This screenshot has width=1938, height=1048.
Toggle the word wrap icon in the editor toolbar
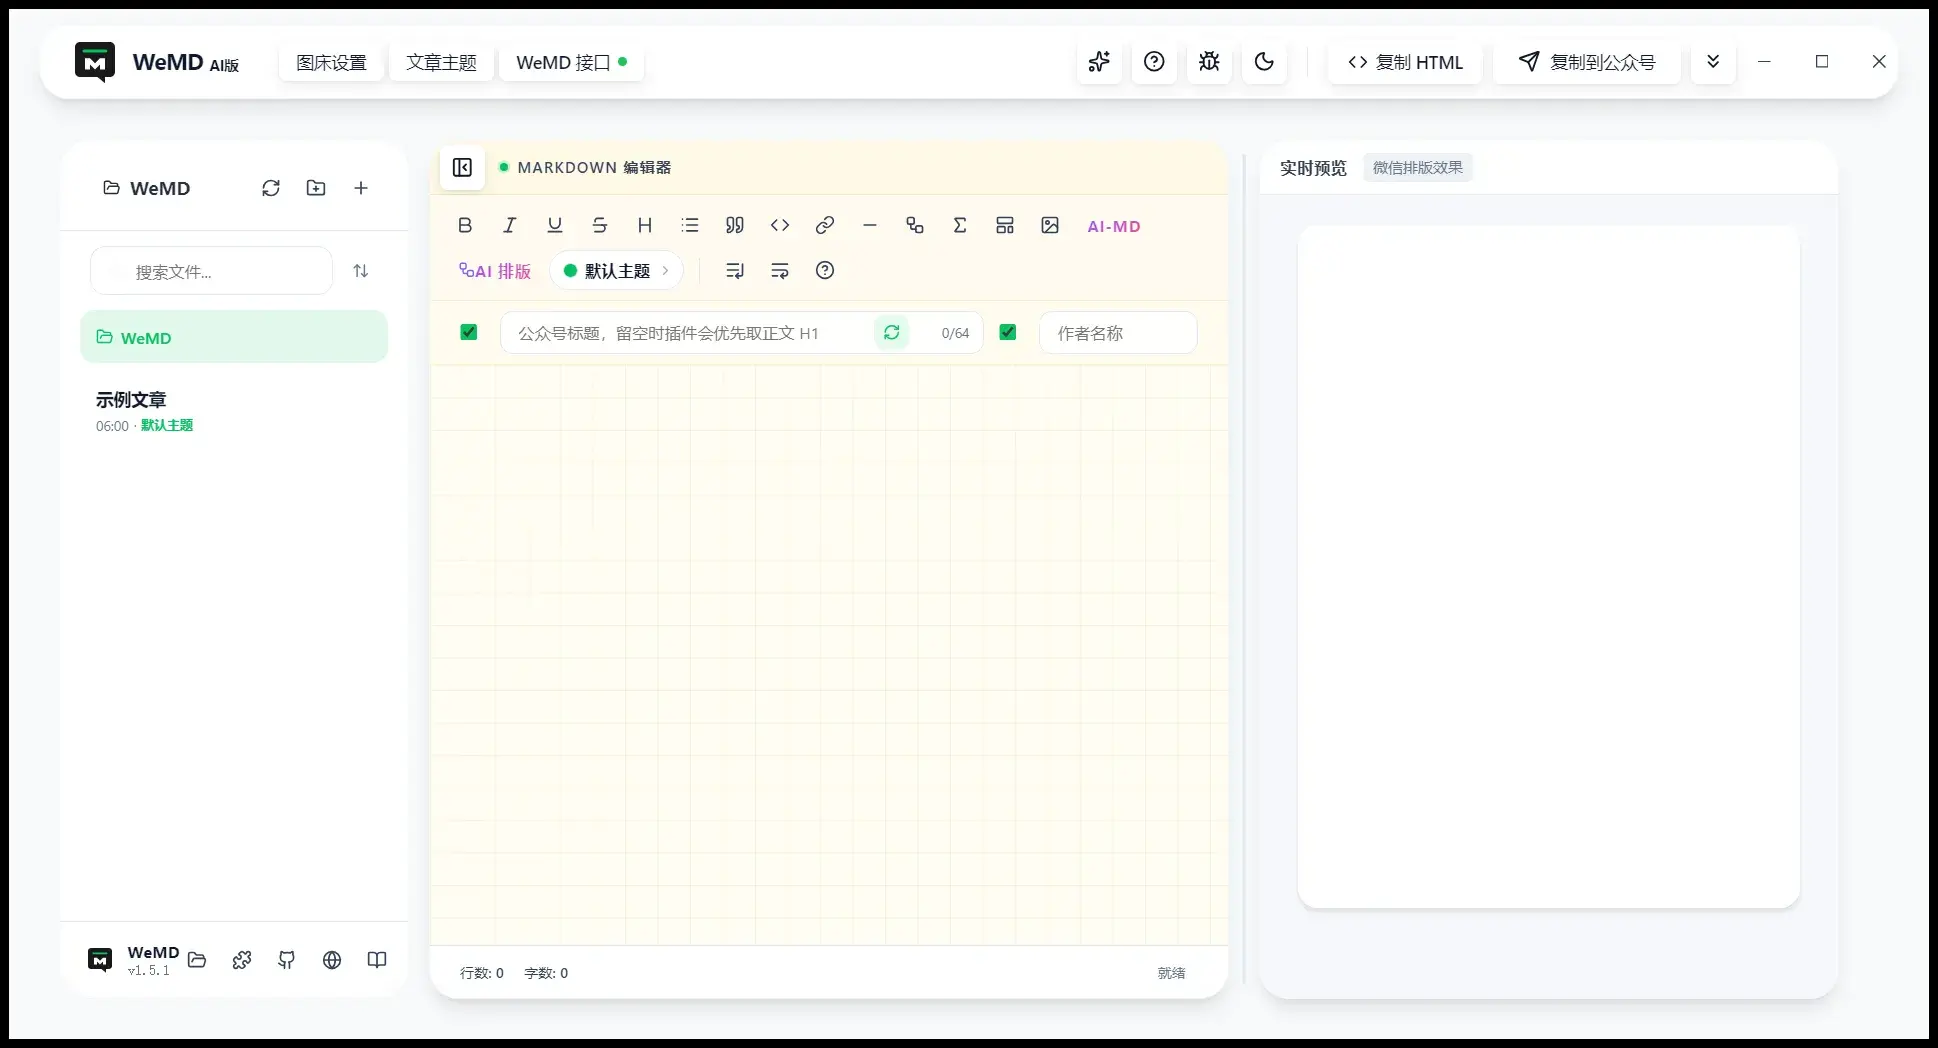point(780,271)
